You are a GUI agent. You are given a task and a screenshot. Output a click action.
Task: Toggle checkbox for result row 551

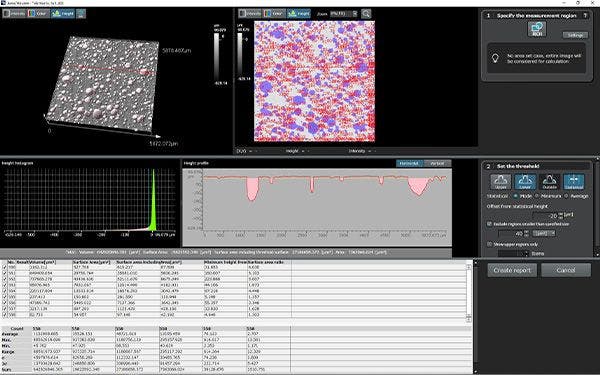click(5, 273)
